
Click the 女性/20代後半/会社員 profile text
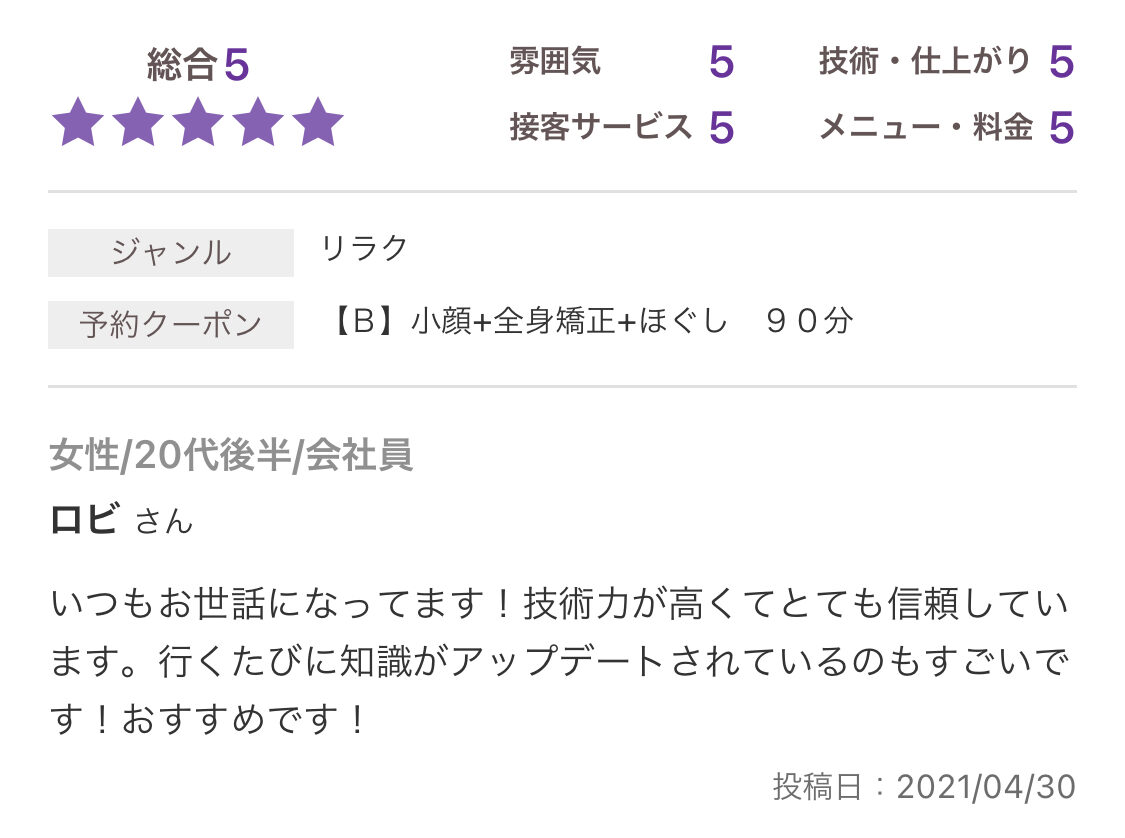231,455
